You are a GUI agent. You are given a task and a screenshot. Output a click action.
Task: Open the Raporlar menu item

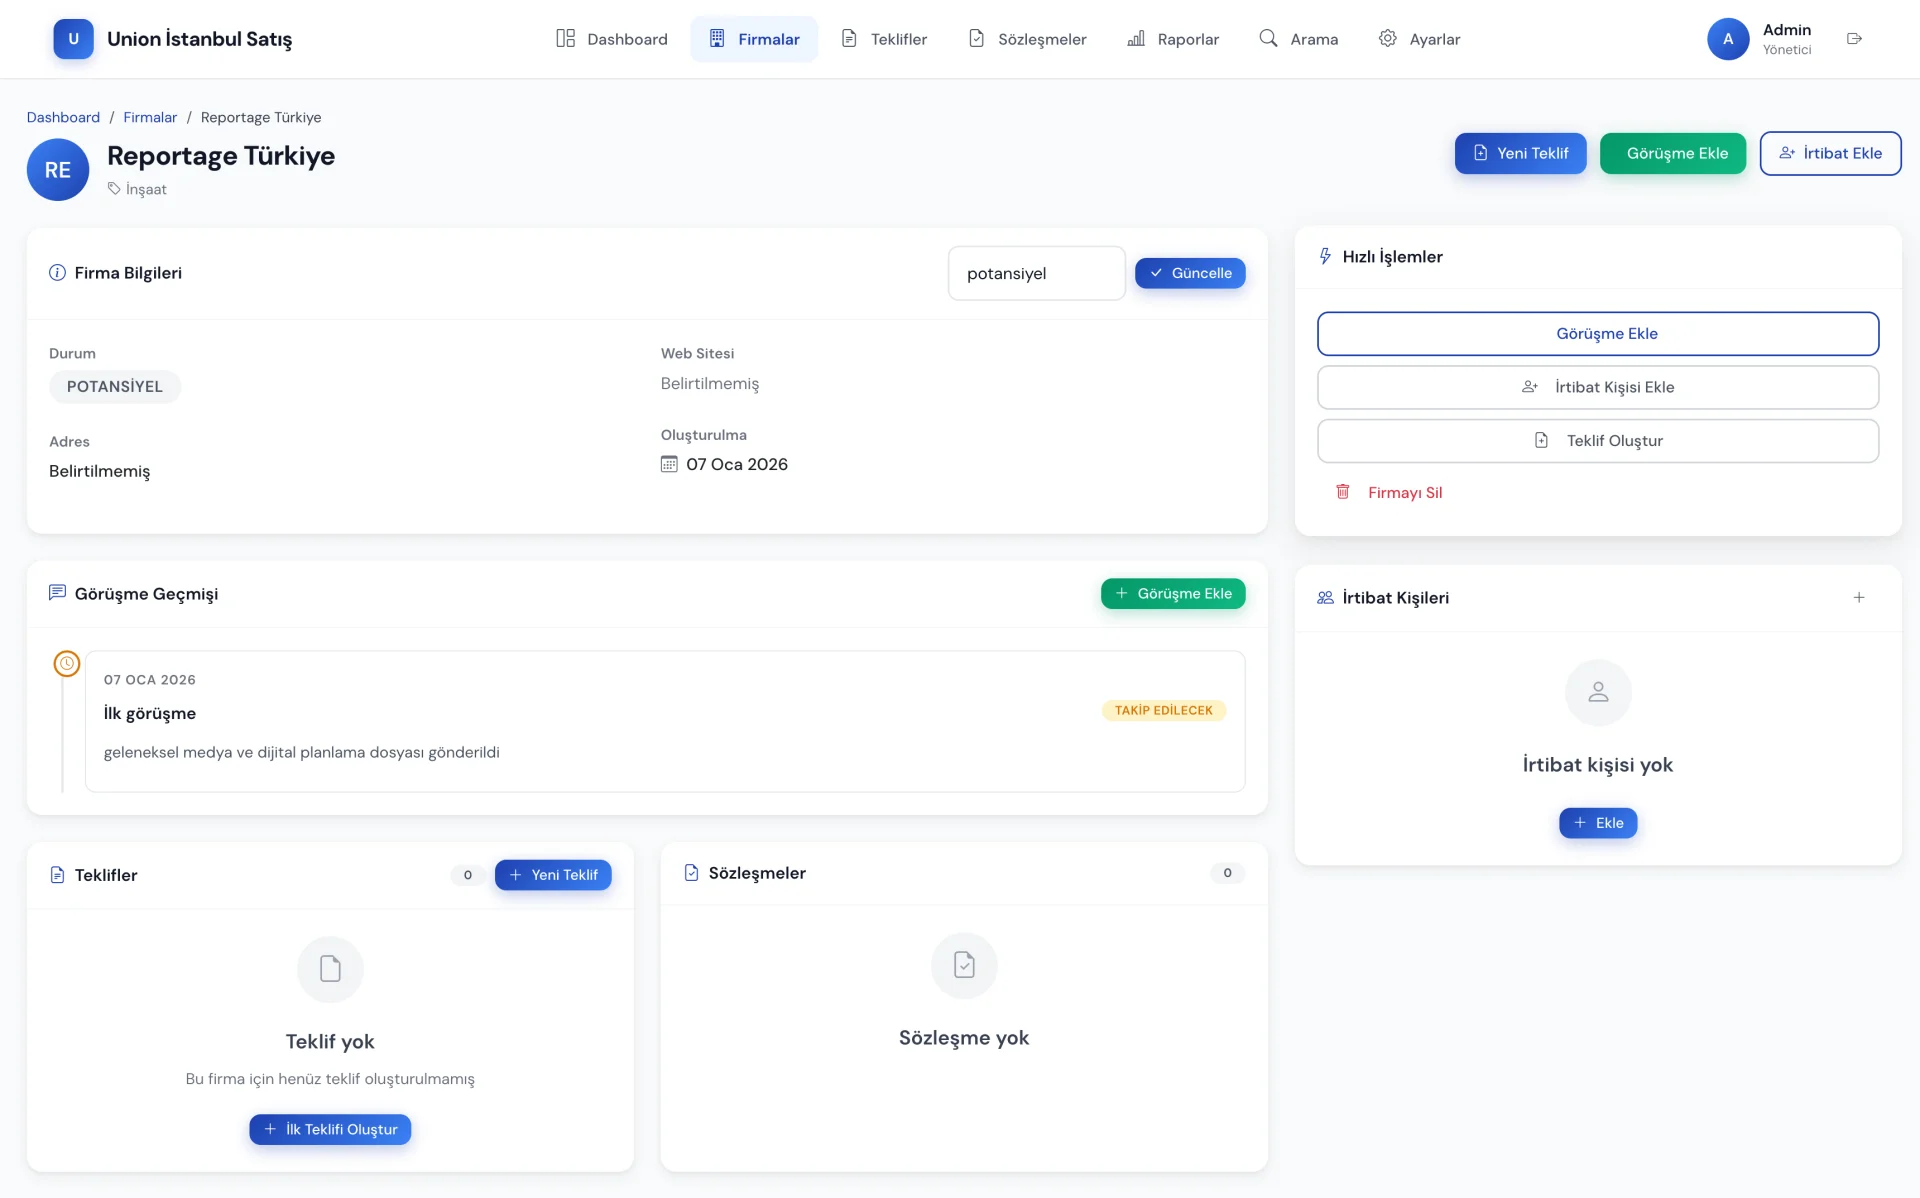pyautogui.click(x=1173, y=39)
